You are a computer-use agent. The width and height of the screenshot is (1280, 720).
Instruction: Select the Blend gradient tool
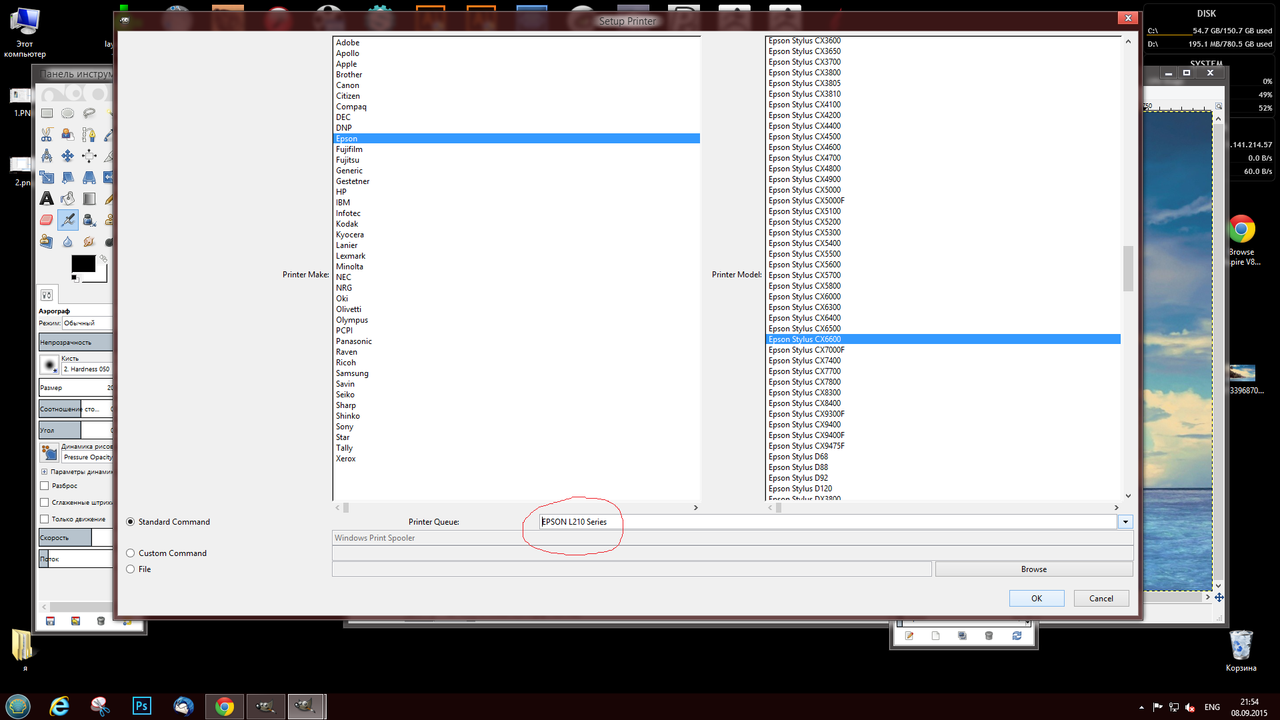pos(89,198)
